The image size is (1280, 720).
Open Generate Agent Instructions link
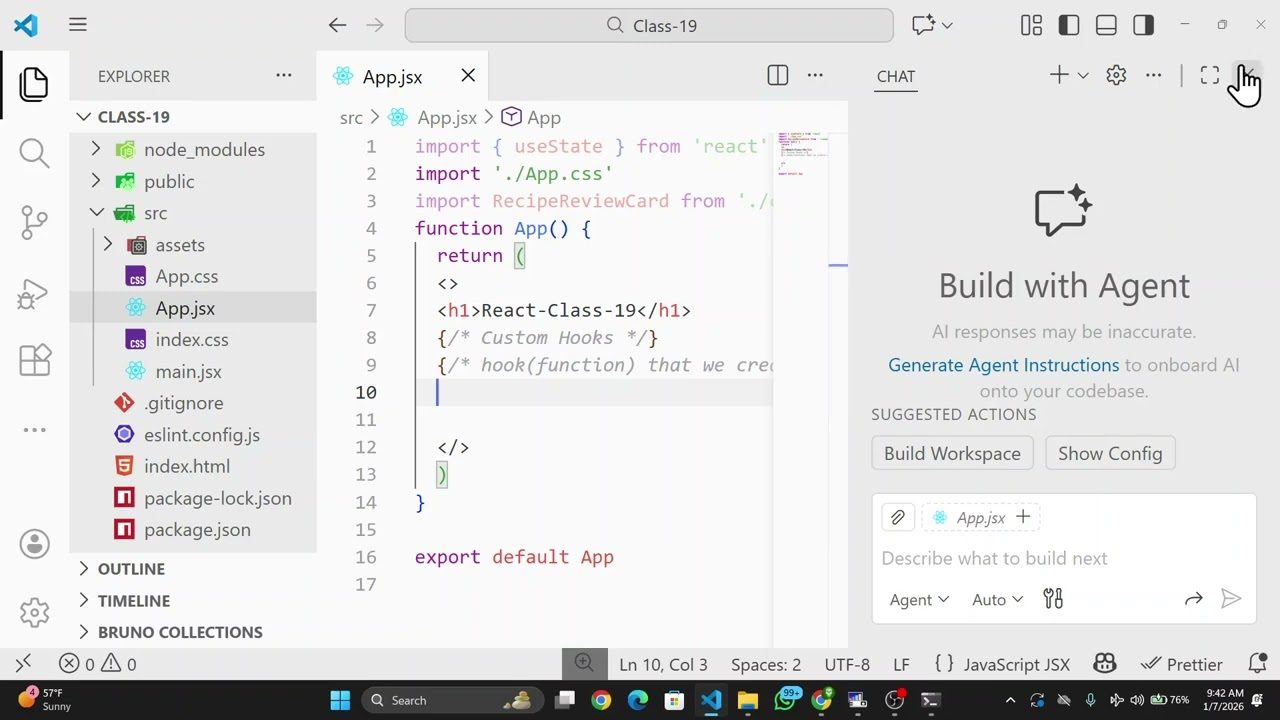(x=1003, y=365)
